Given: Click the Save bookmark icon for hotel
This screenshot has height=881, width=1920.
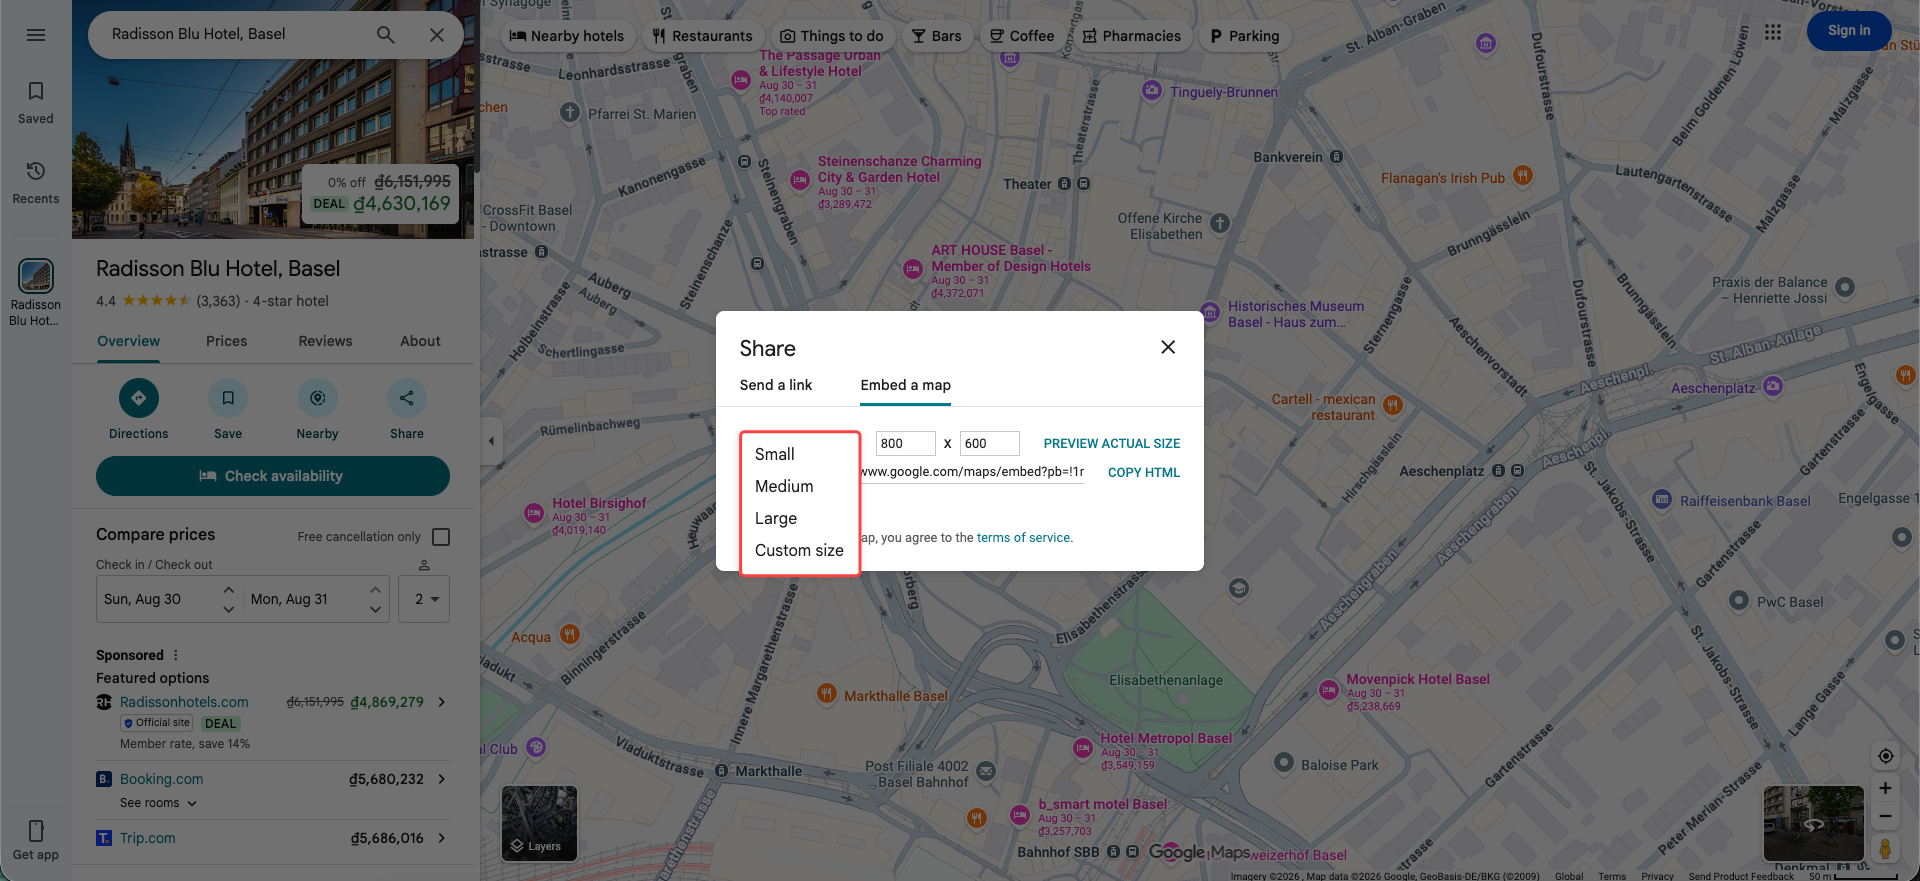Looking at the screenshot, I should (228, 398).
